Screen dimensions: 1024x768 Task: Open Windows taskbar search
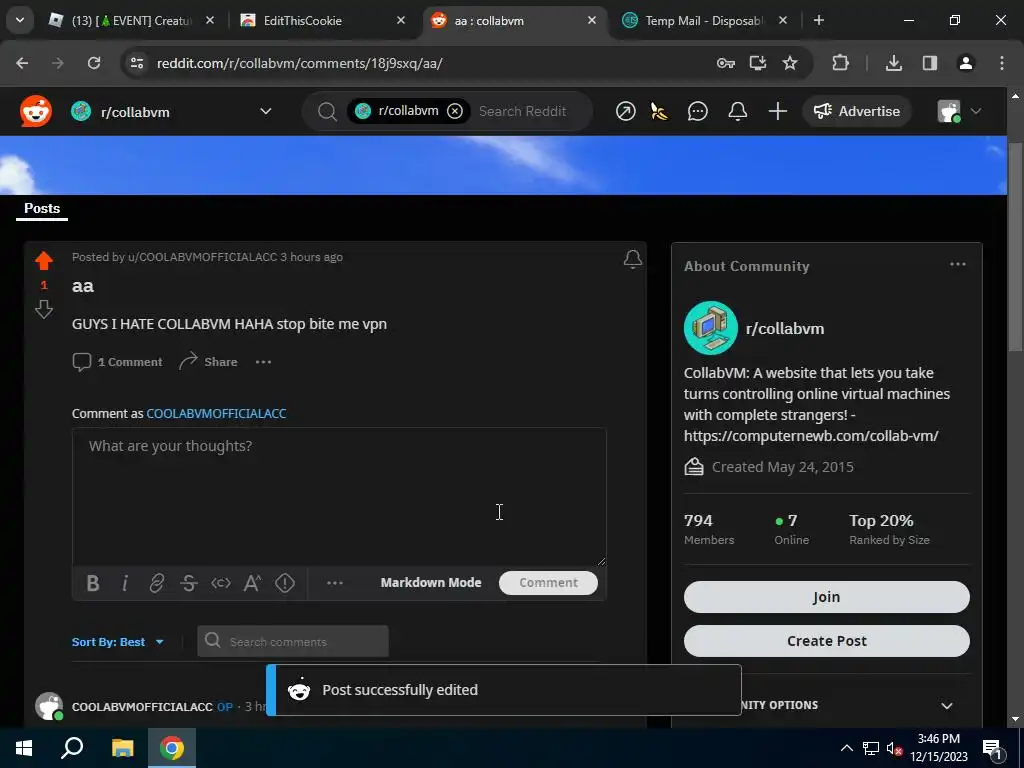(72, 748)
